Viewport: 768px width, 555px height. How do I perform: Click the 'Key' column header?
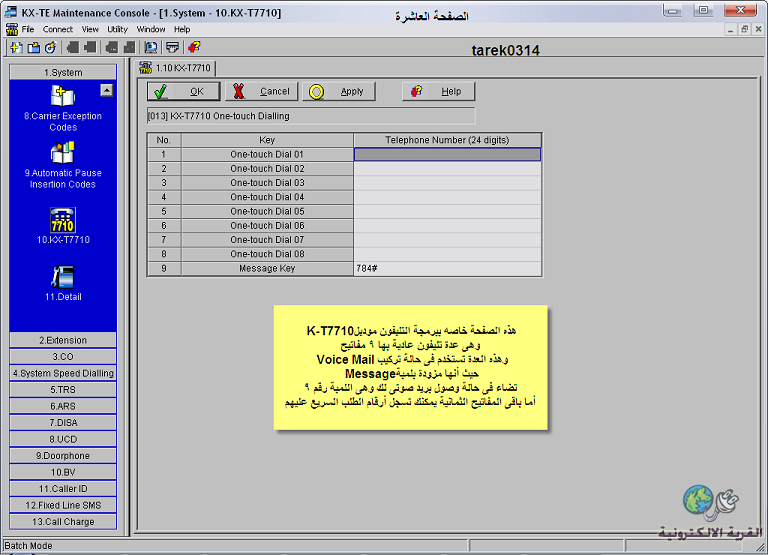pyautogui.click(x=267, y=140)
